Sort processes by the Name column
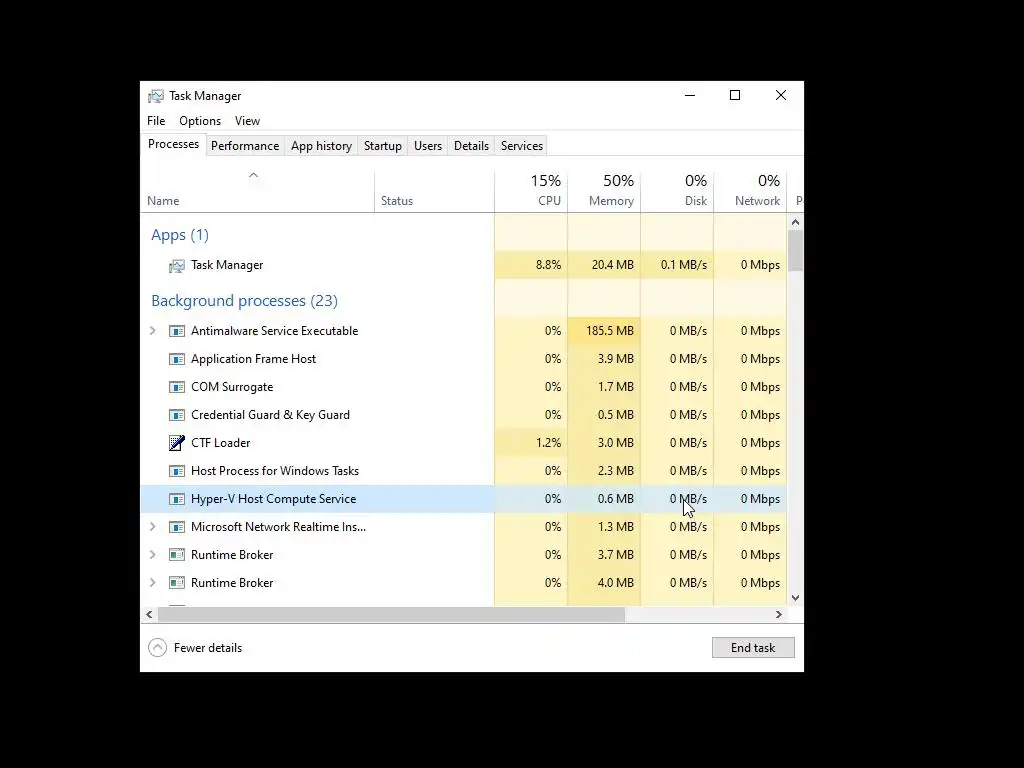The height and width of the screenshot is (768, 1024). pyautogui.click(x=257, y=191)
